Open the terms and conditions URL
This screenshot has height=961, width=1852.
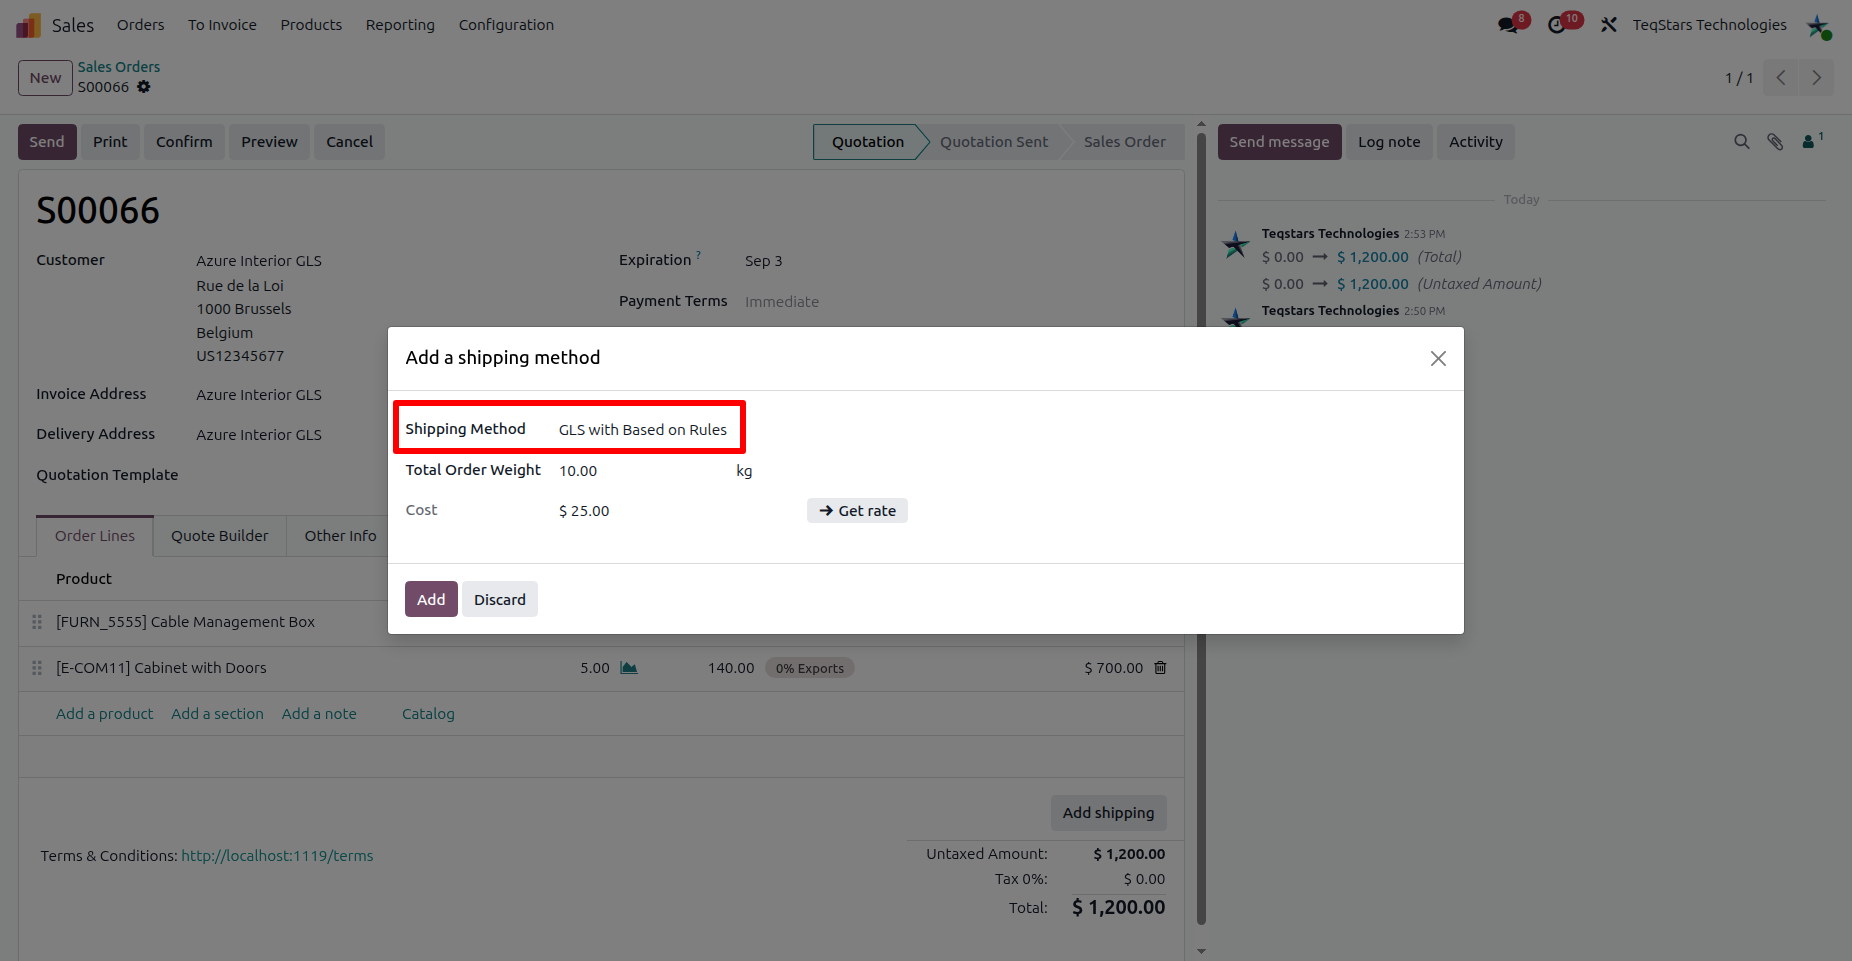pos(277,856)
